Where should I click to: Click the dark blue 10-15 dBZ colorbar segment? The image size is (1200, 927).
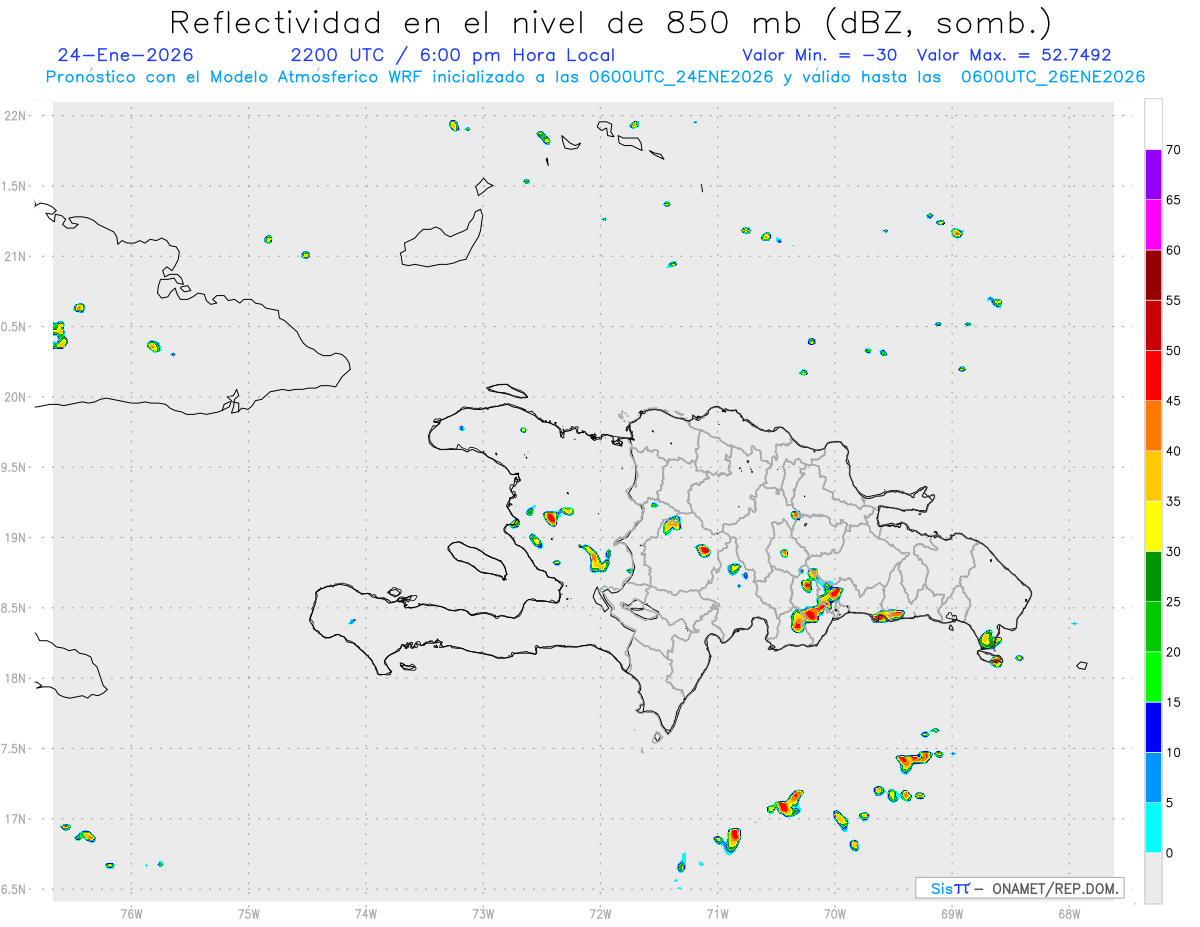point(1153,727)
